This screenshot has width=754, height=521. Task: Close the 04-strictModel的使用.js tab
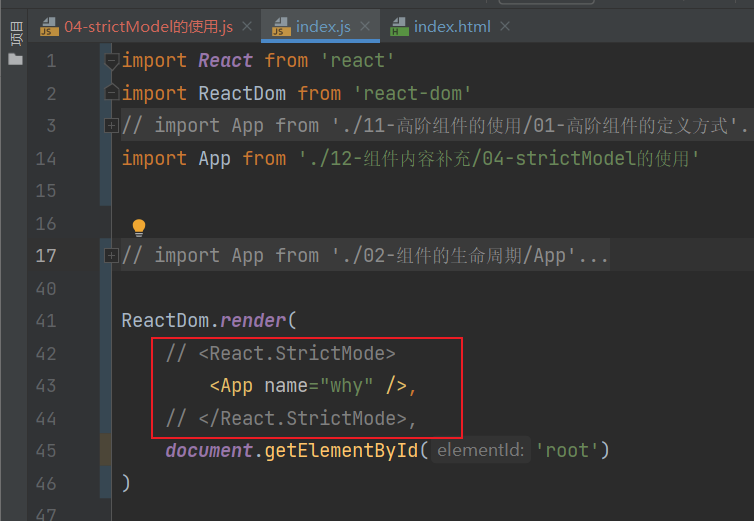pyautogui.click(x=247, y=26)
